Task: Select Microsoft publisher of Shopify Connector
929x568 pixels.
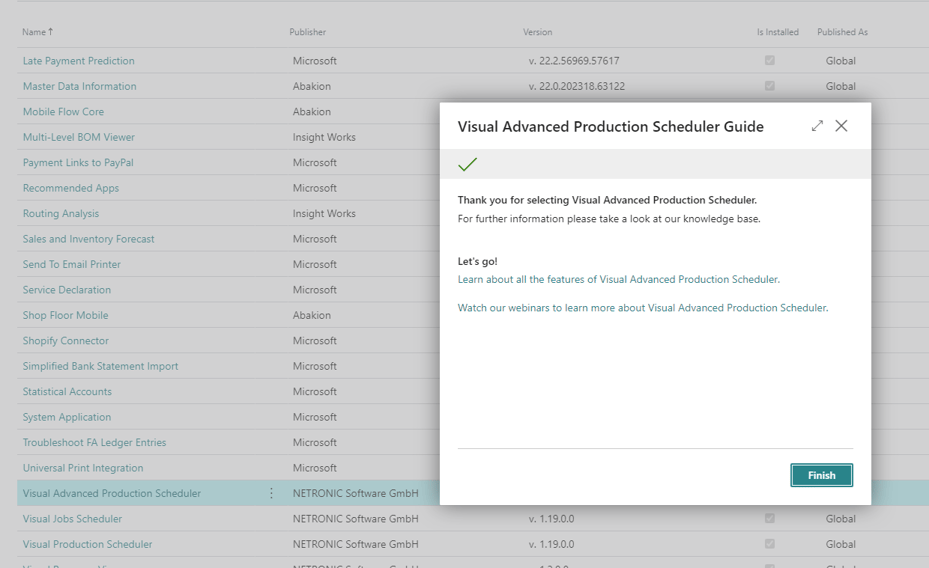Action: (x=315, y=341)
